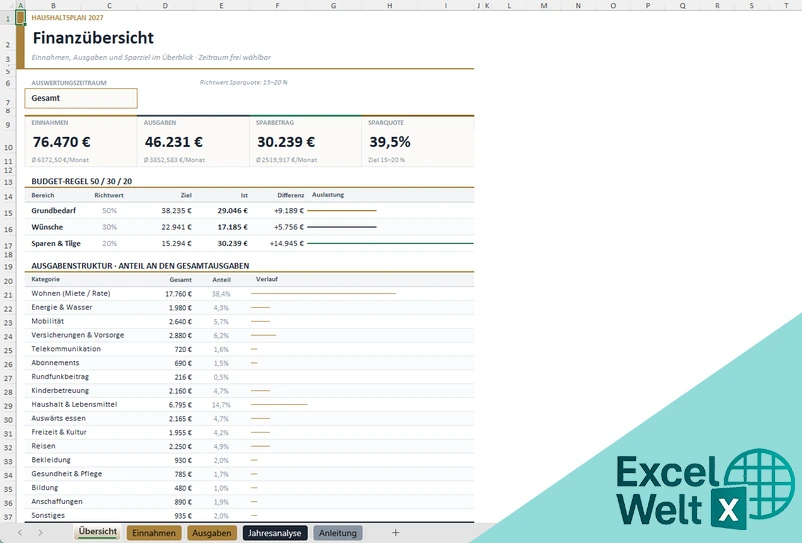
Task: Click the previous sheet navigation arrow
Action: [x=20, y=533]
